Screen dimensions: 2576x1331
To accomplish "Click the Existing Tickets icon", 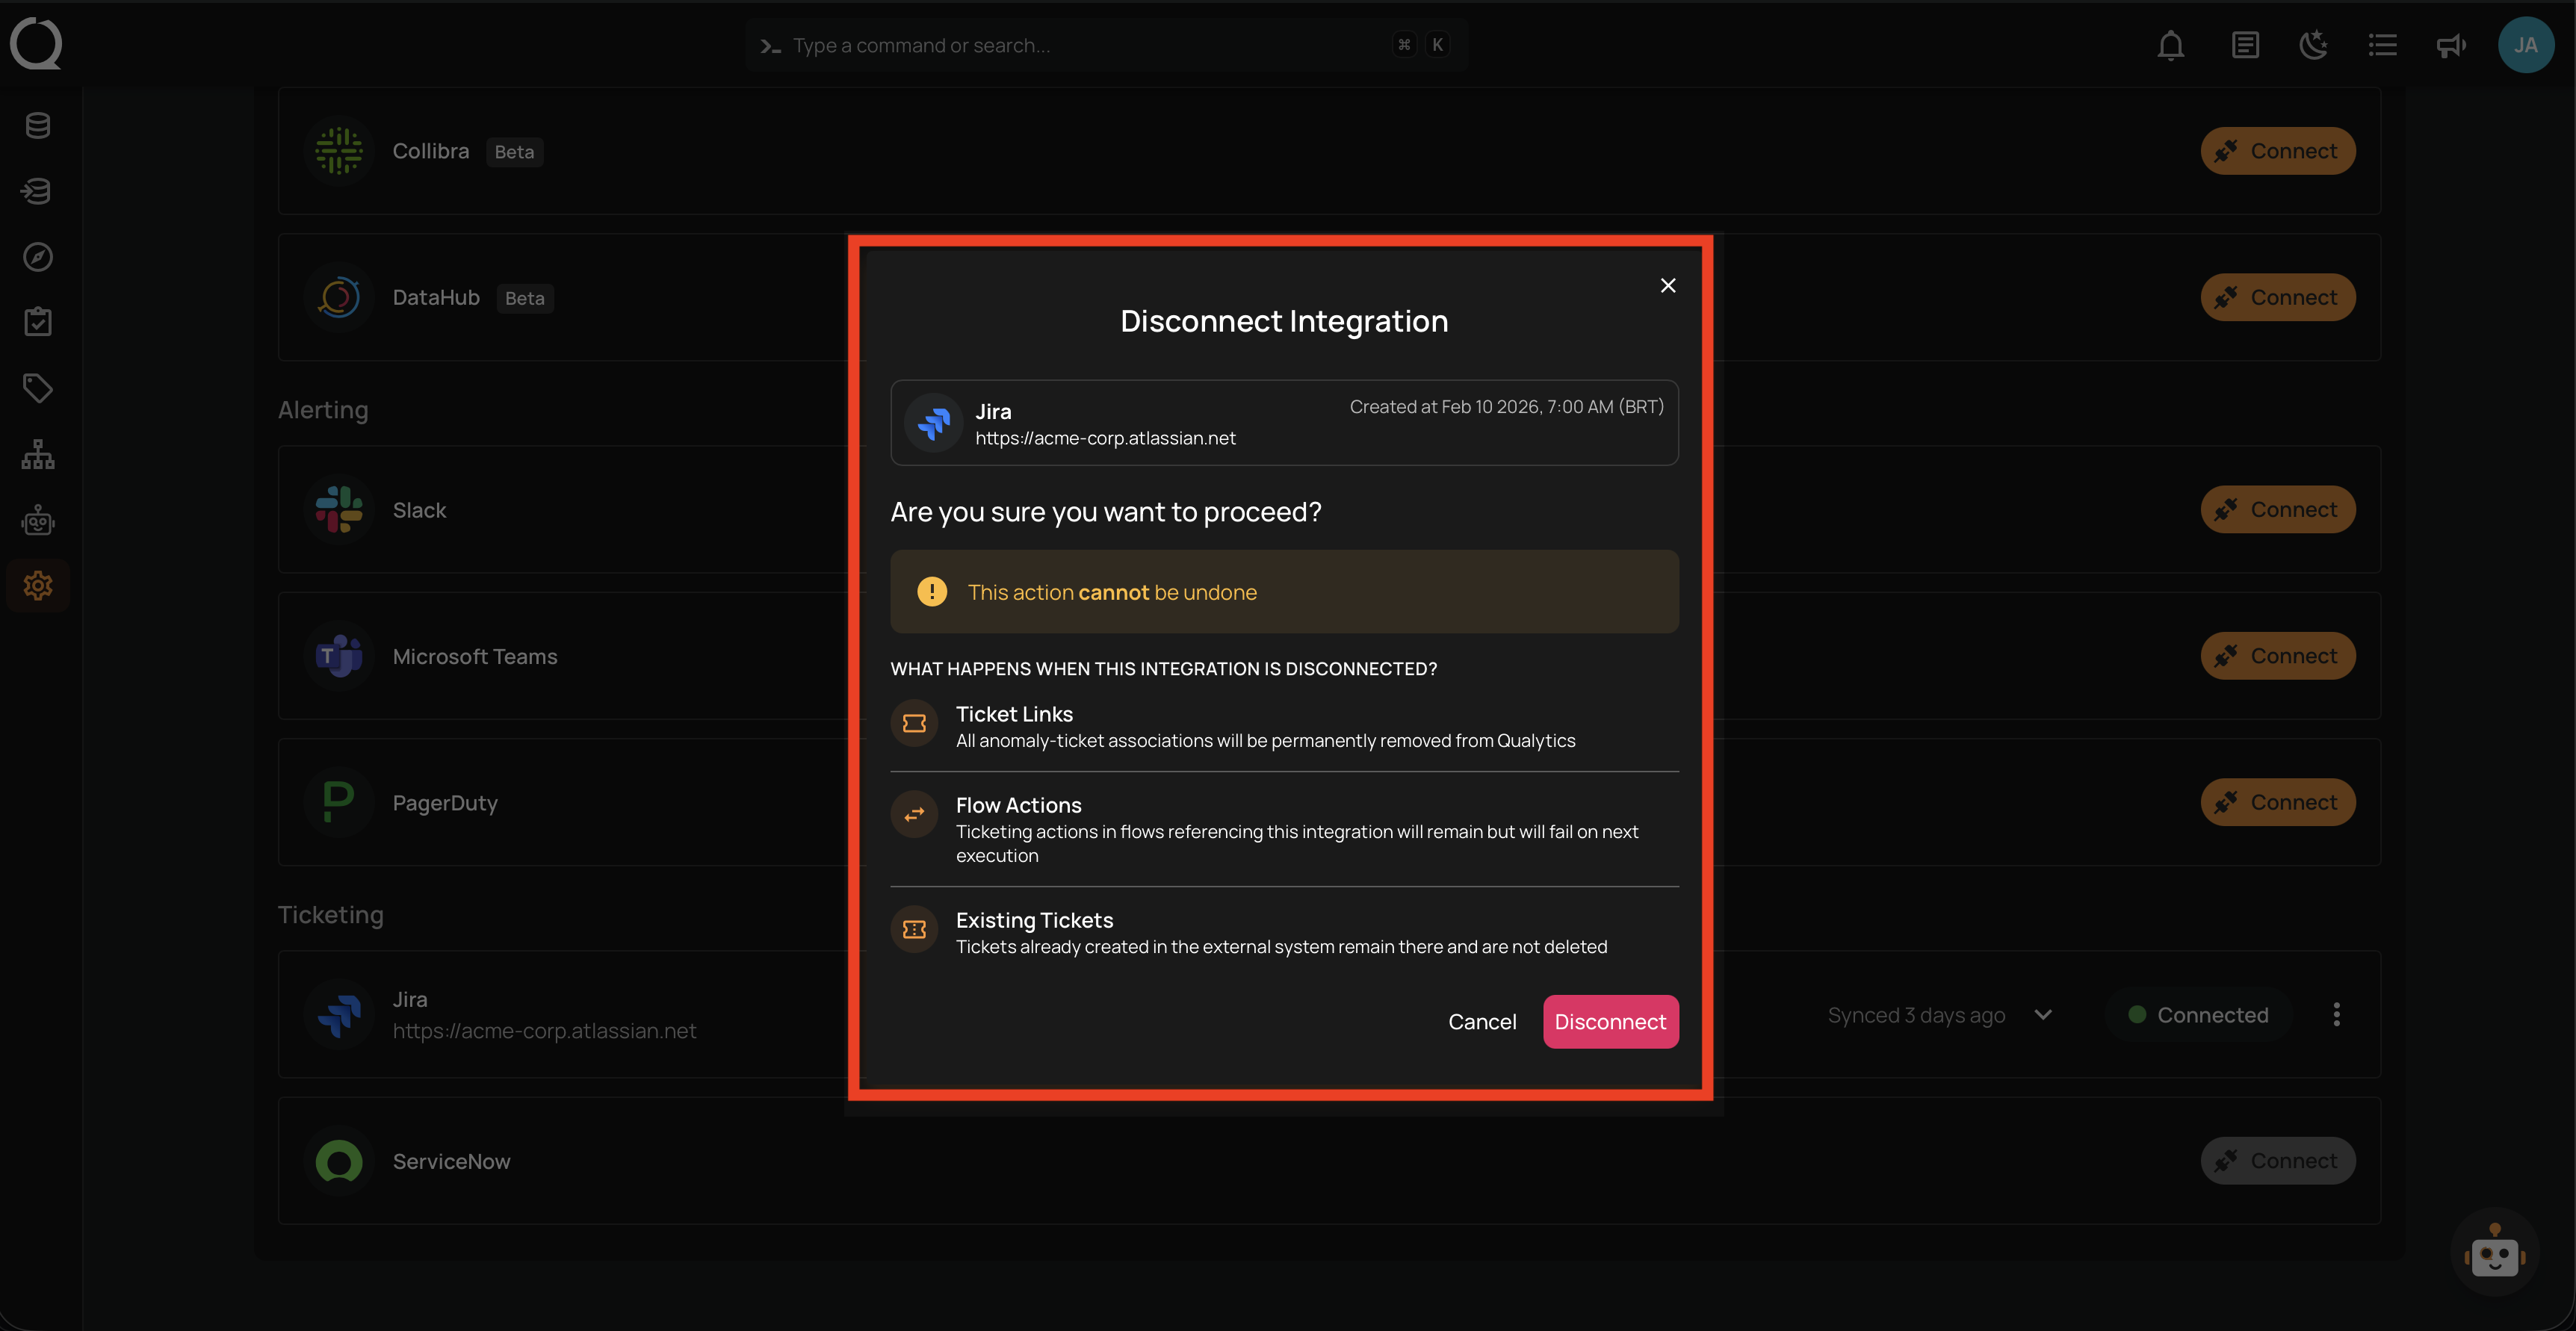I will (914, 929).
